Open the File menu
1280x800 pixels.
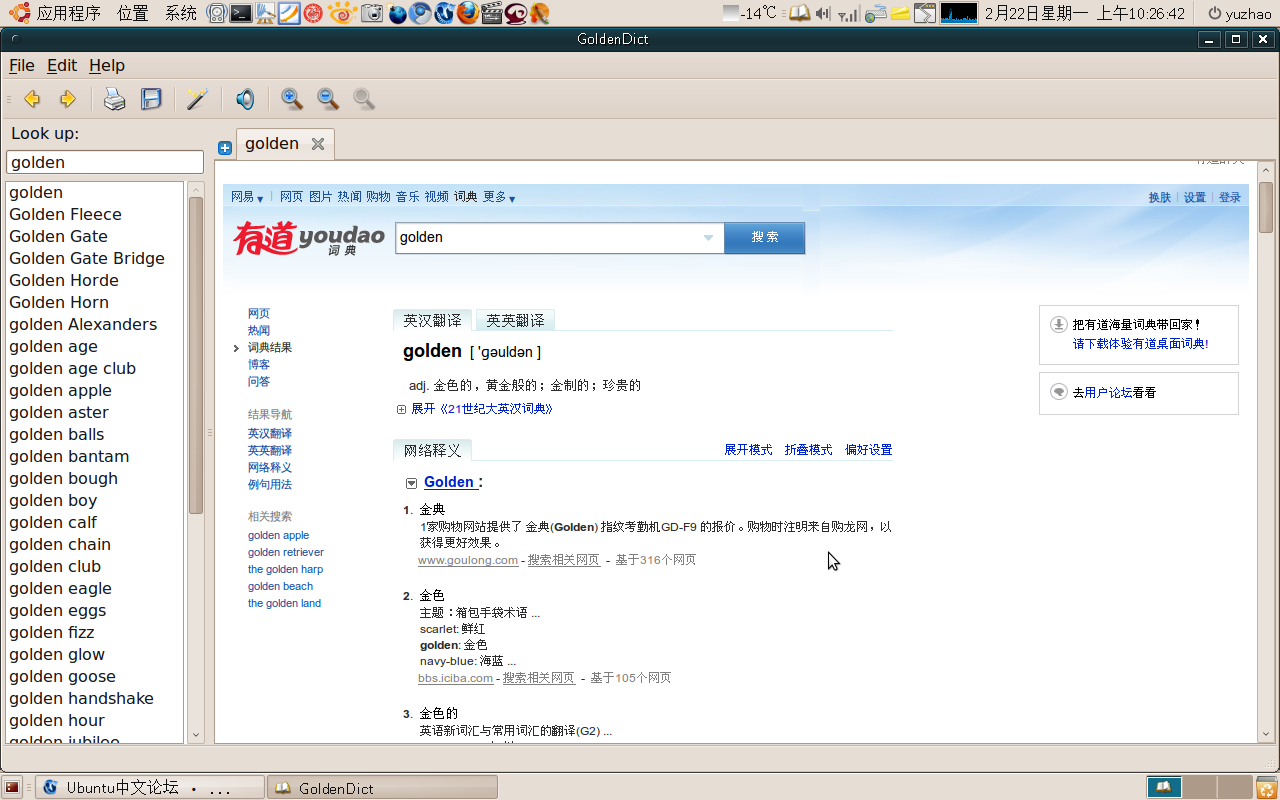(22, 65)
